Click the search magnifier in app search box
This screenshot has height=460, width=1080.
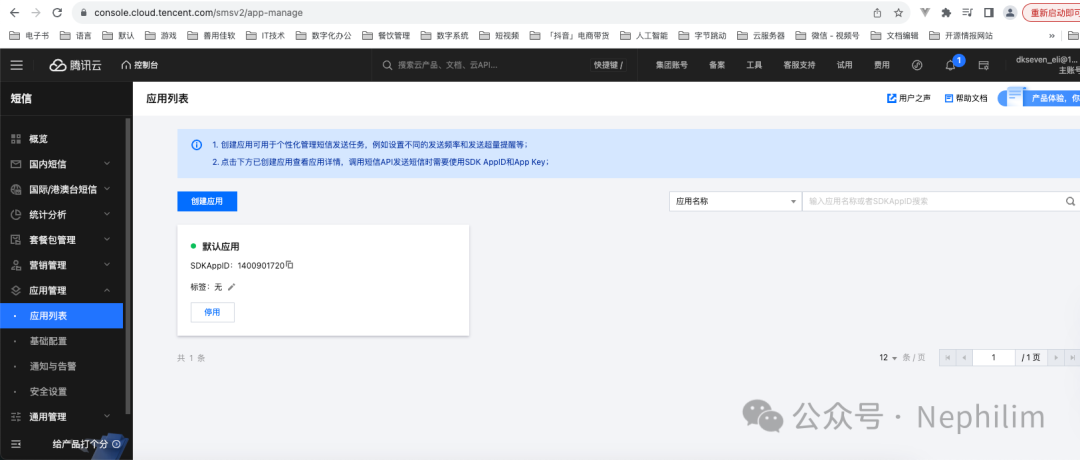click(x=1070, y=201)
